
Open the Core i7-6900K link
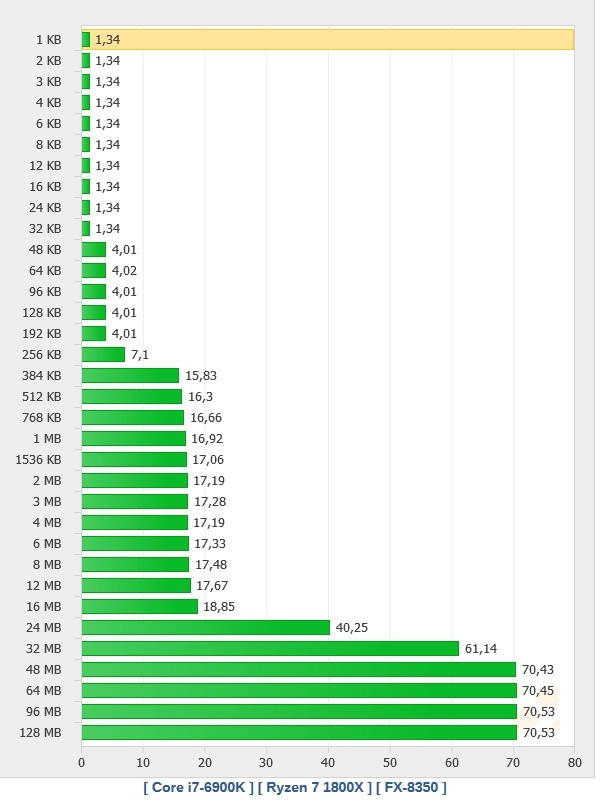201,787
